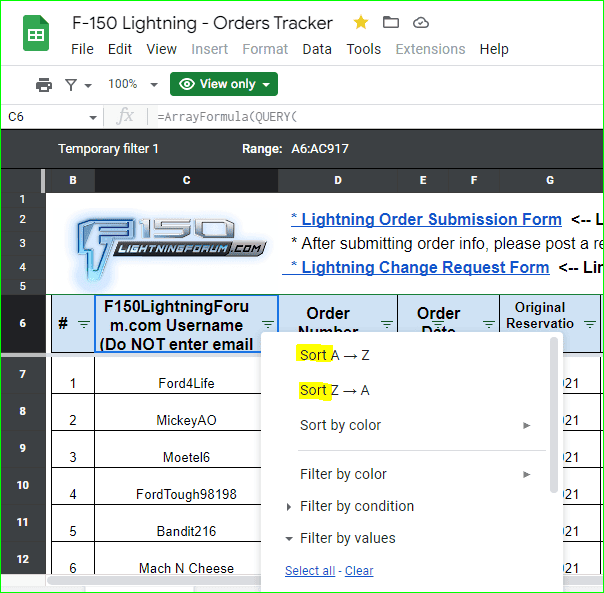Viewport: 604px width, 593px height.
Task: Open the Google Sheets home logo
Action: point(36,35)
